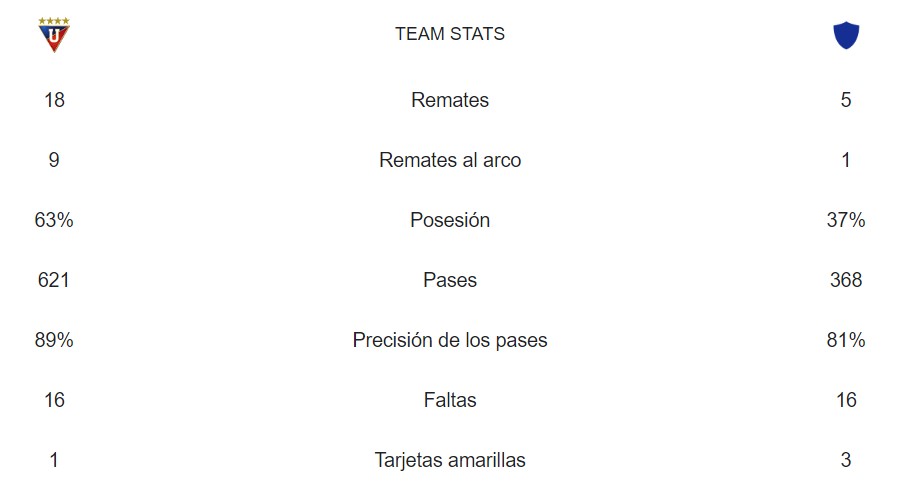Click the 63% possession value
The height and width of the screenshot is (483, 903).
pyautogui.click(x=54, y=220)
